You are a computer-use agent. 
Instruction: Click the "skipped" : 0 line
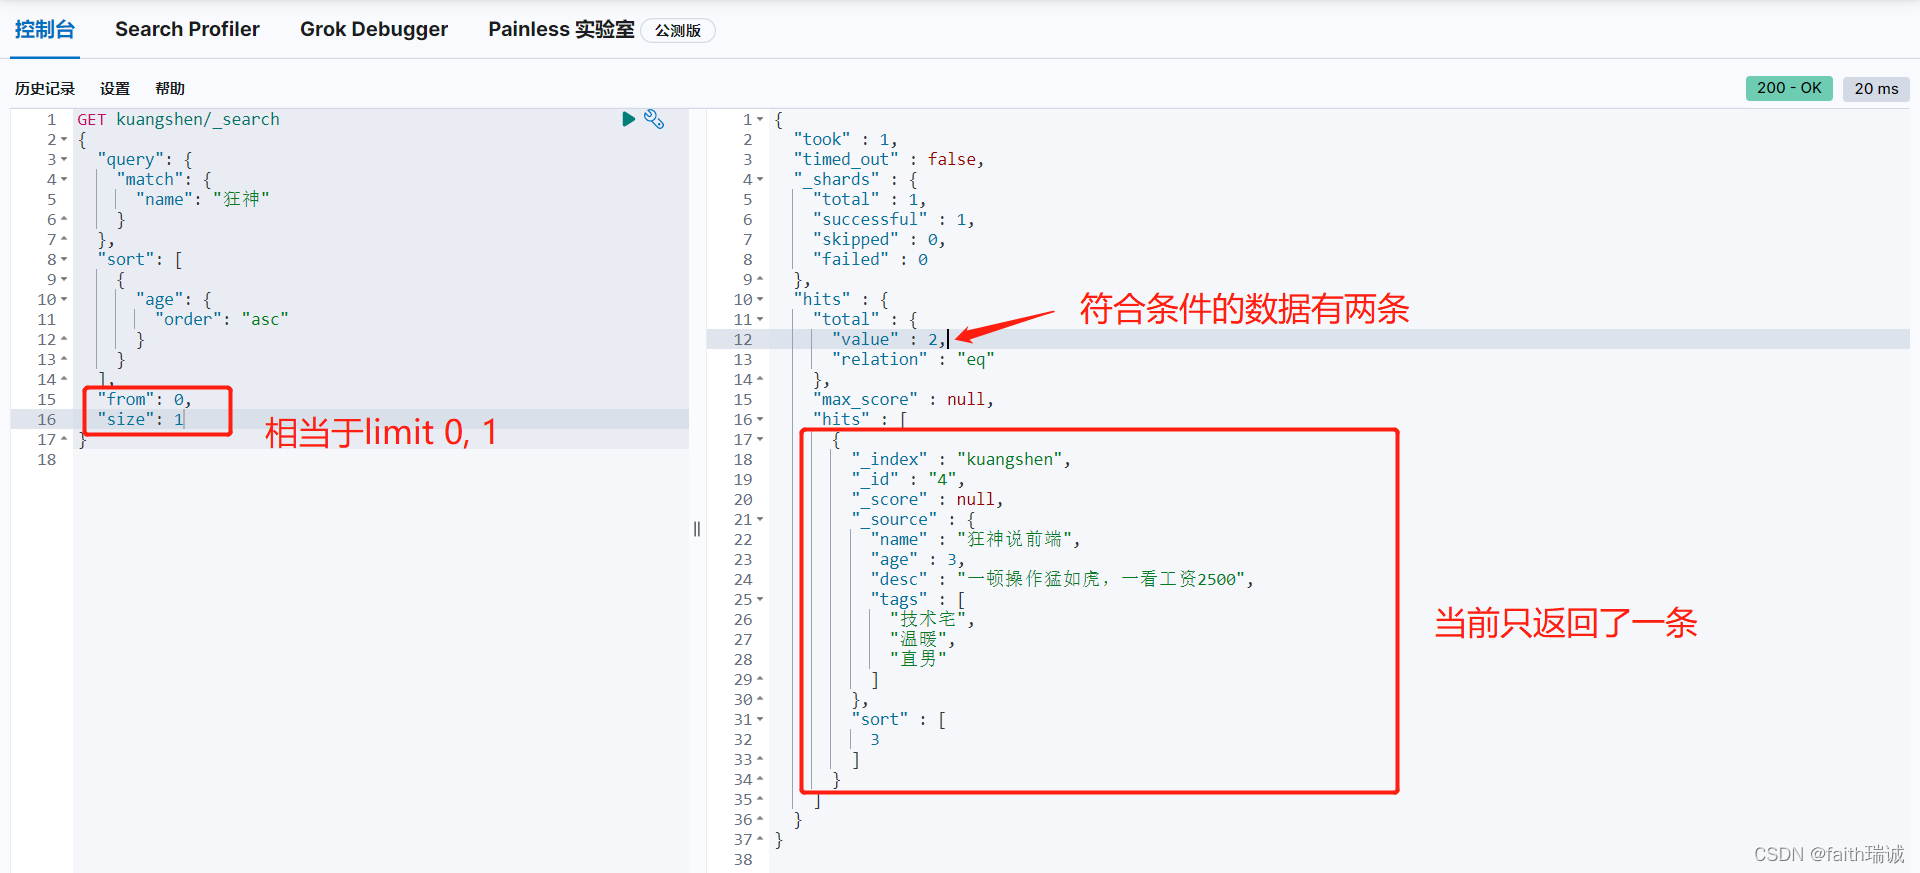click(879, 239)
